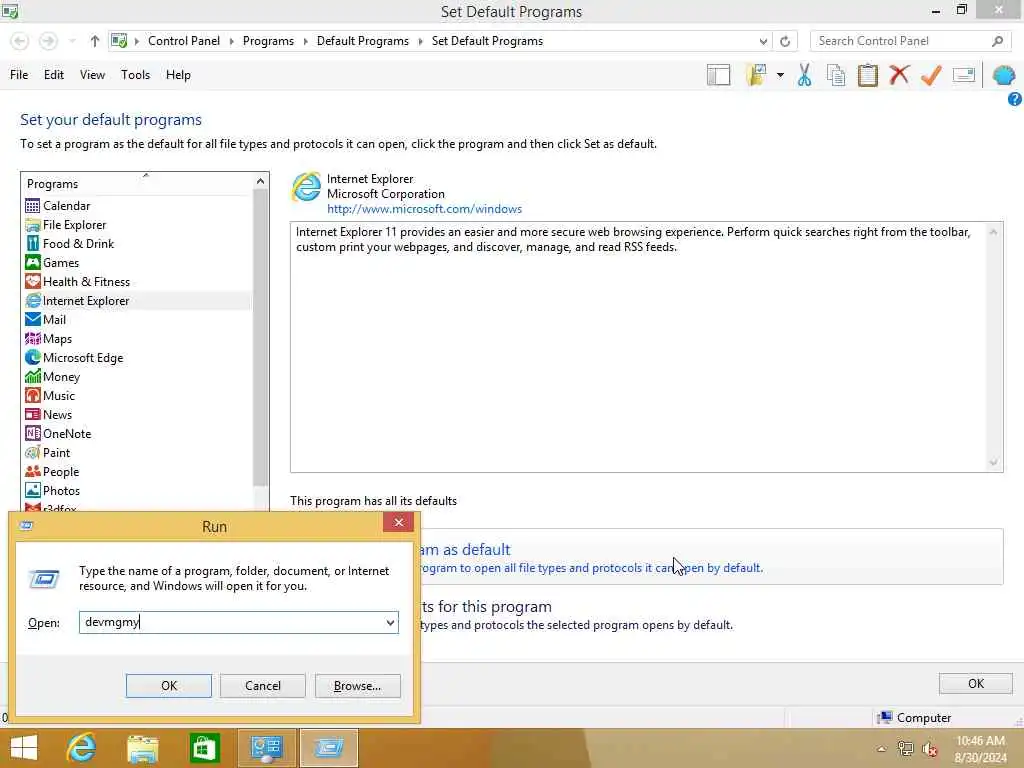
Task: Select Money in the programs list
Action: point(61,377)
